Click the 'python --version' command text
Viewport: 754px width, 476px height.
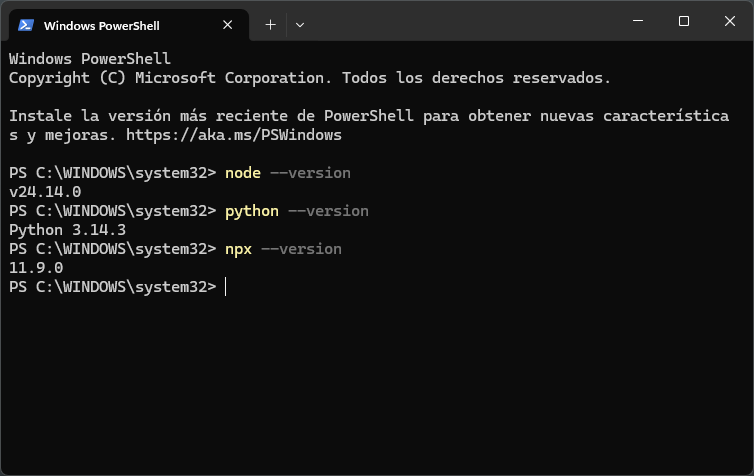(x=297, y=211)
